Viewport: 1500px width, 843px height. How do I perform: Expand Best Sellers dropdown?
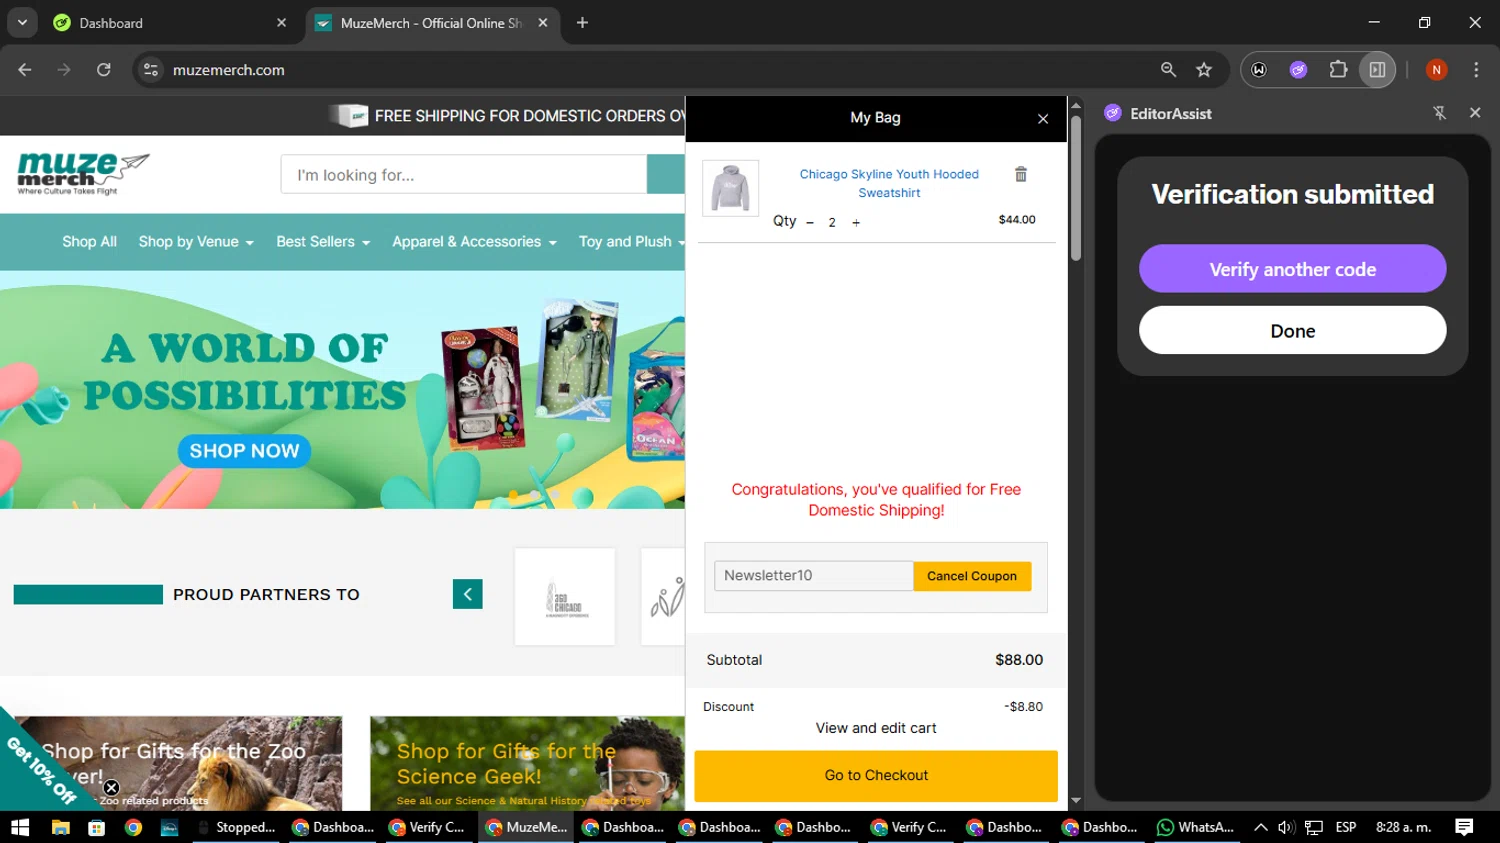(x=323, y=242)
